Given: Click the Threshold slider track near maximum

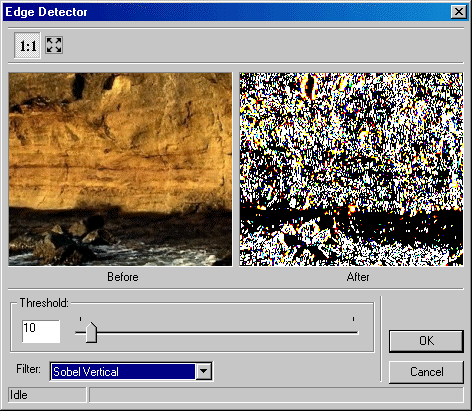Looking at the screenshot, I should [353, 332].
